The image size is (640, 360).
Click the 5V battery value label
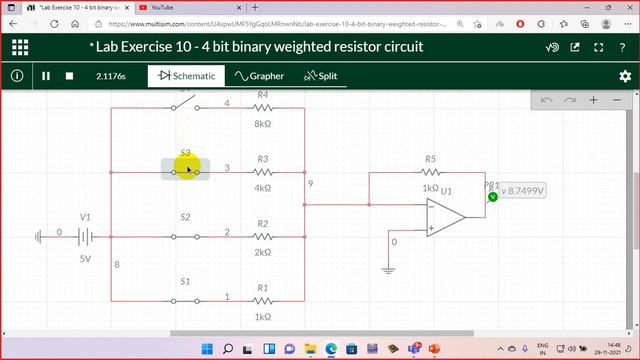(x=85, y=259)
